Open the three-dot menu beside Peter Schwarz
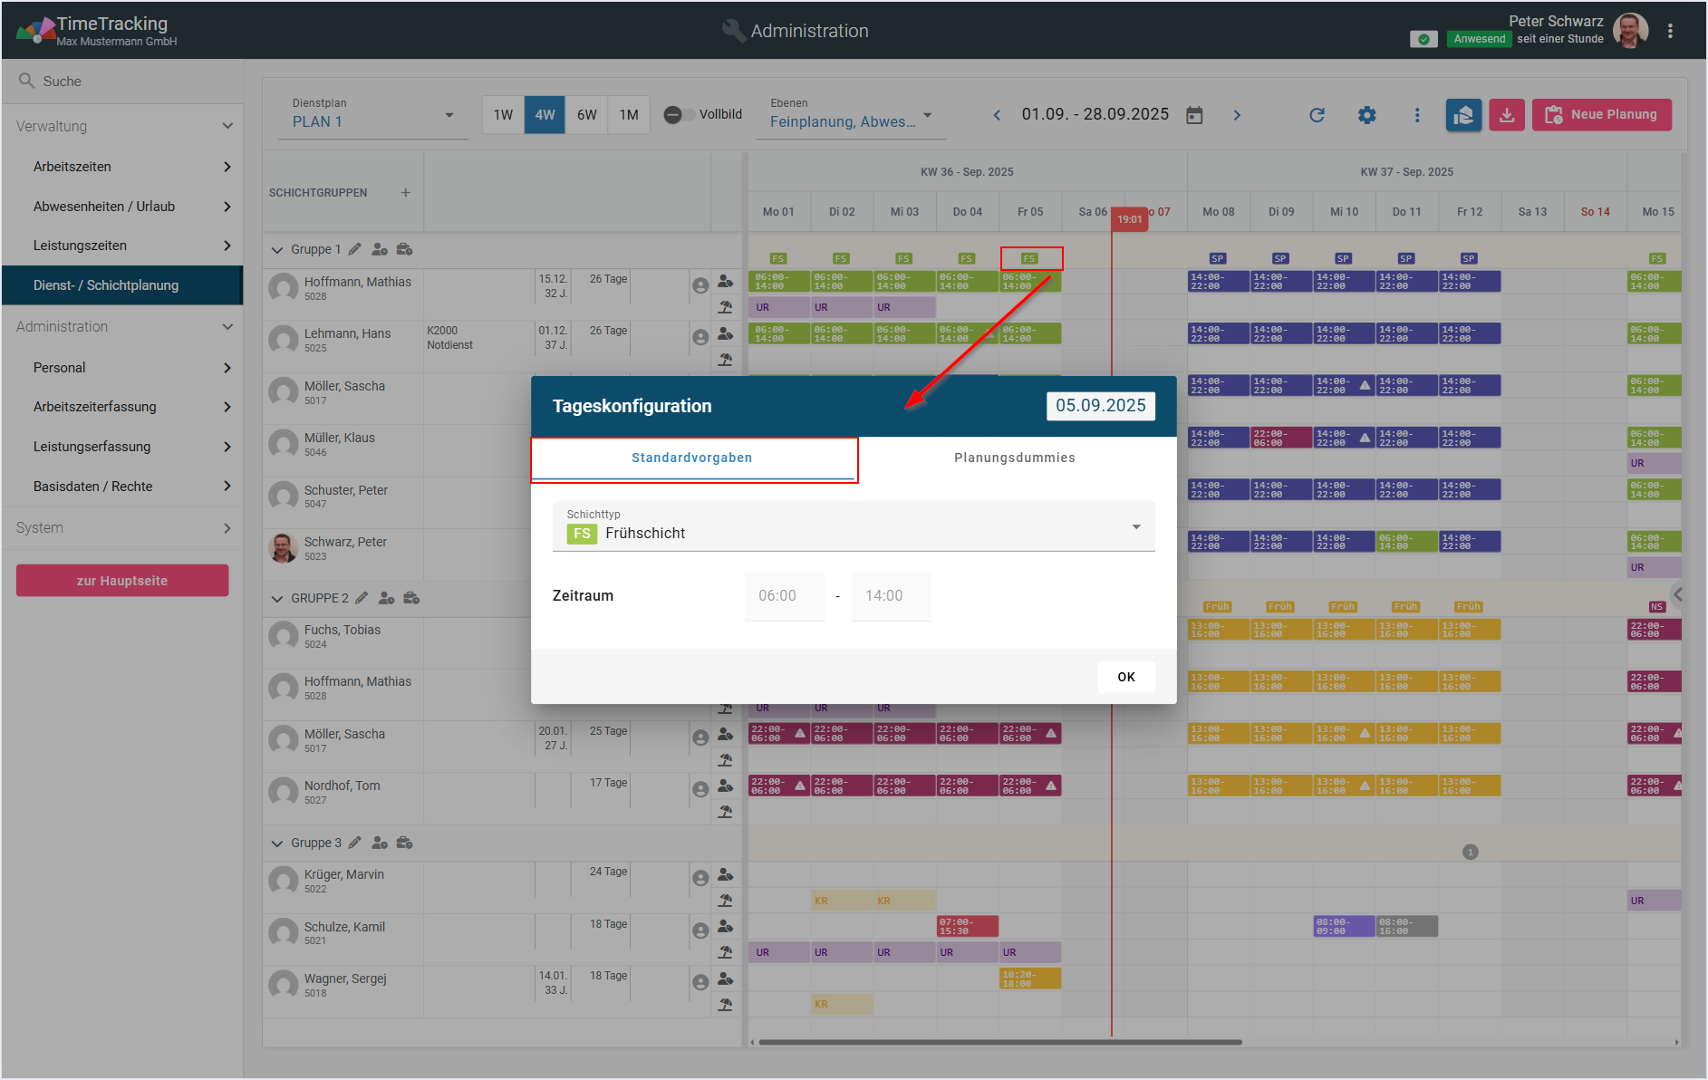The width and height of the screenshot is (1708, 1080). pyautogui.click(x=1670, y=31)
